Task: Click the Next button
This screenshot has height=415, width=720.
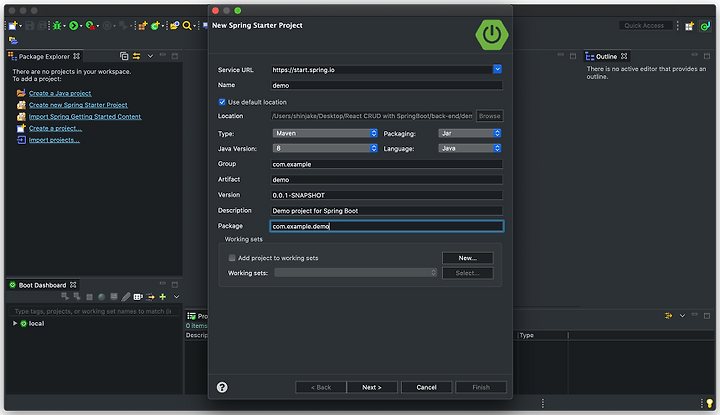Action: pos(372,387)
